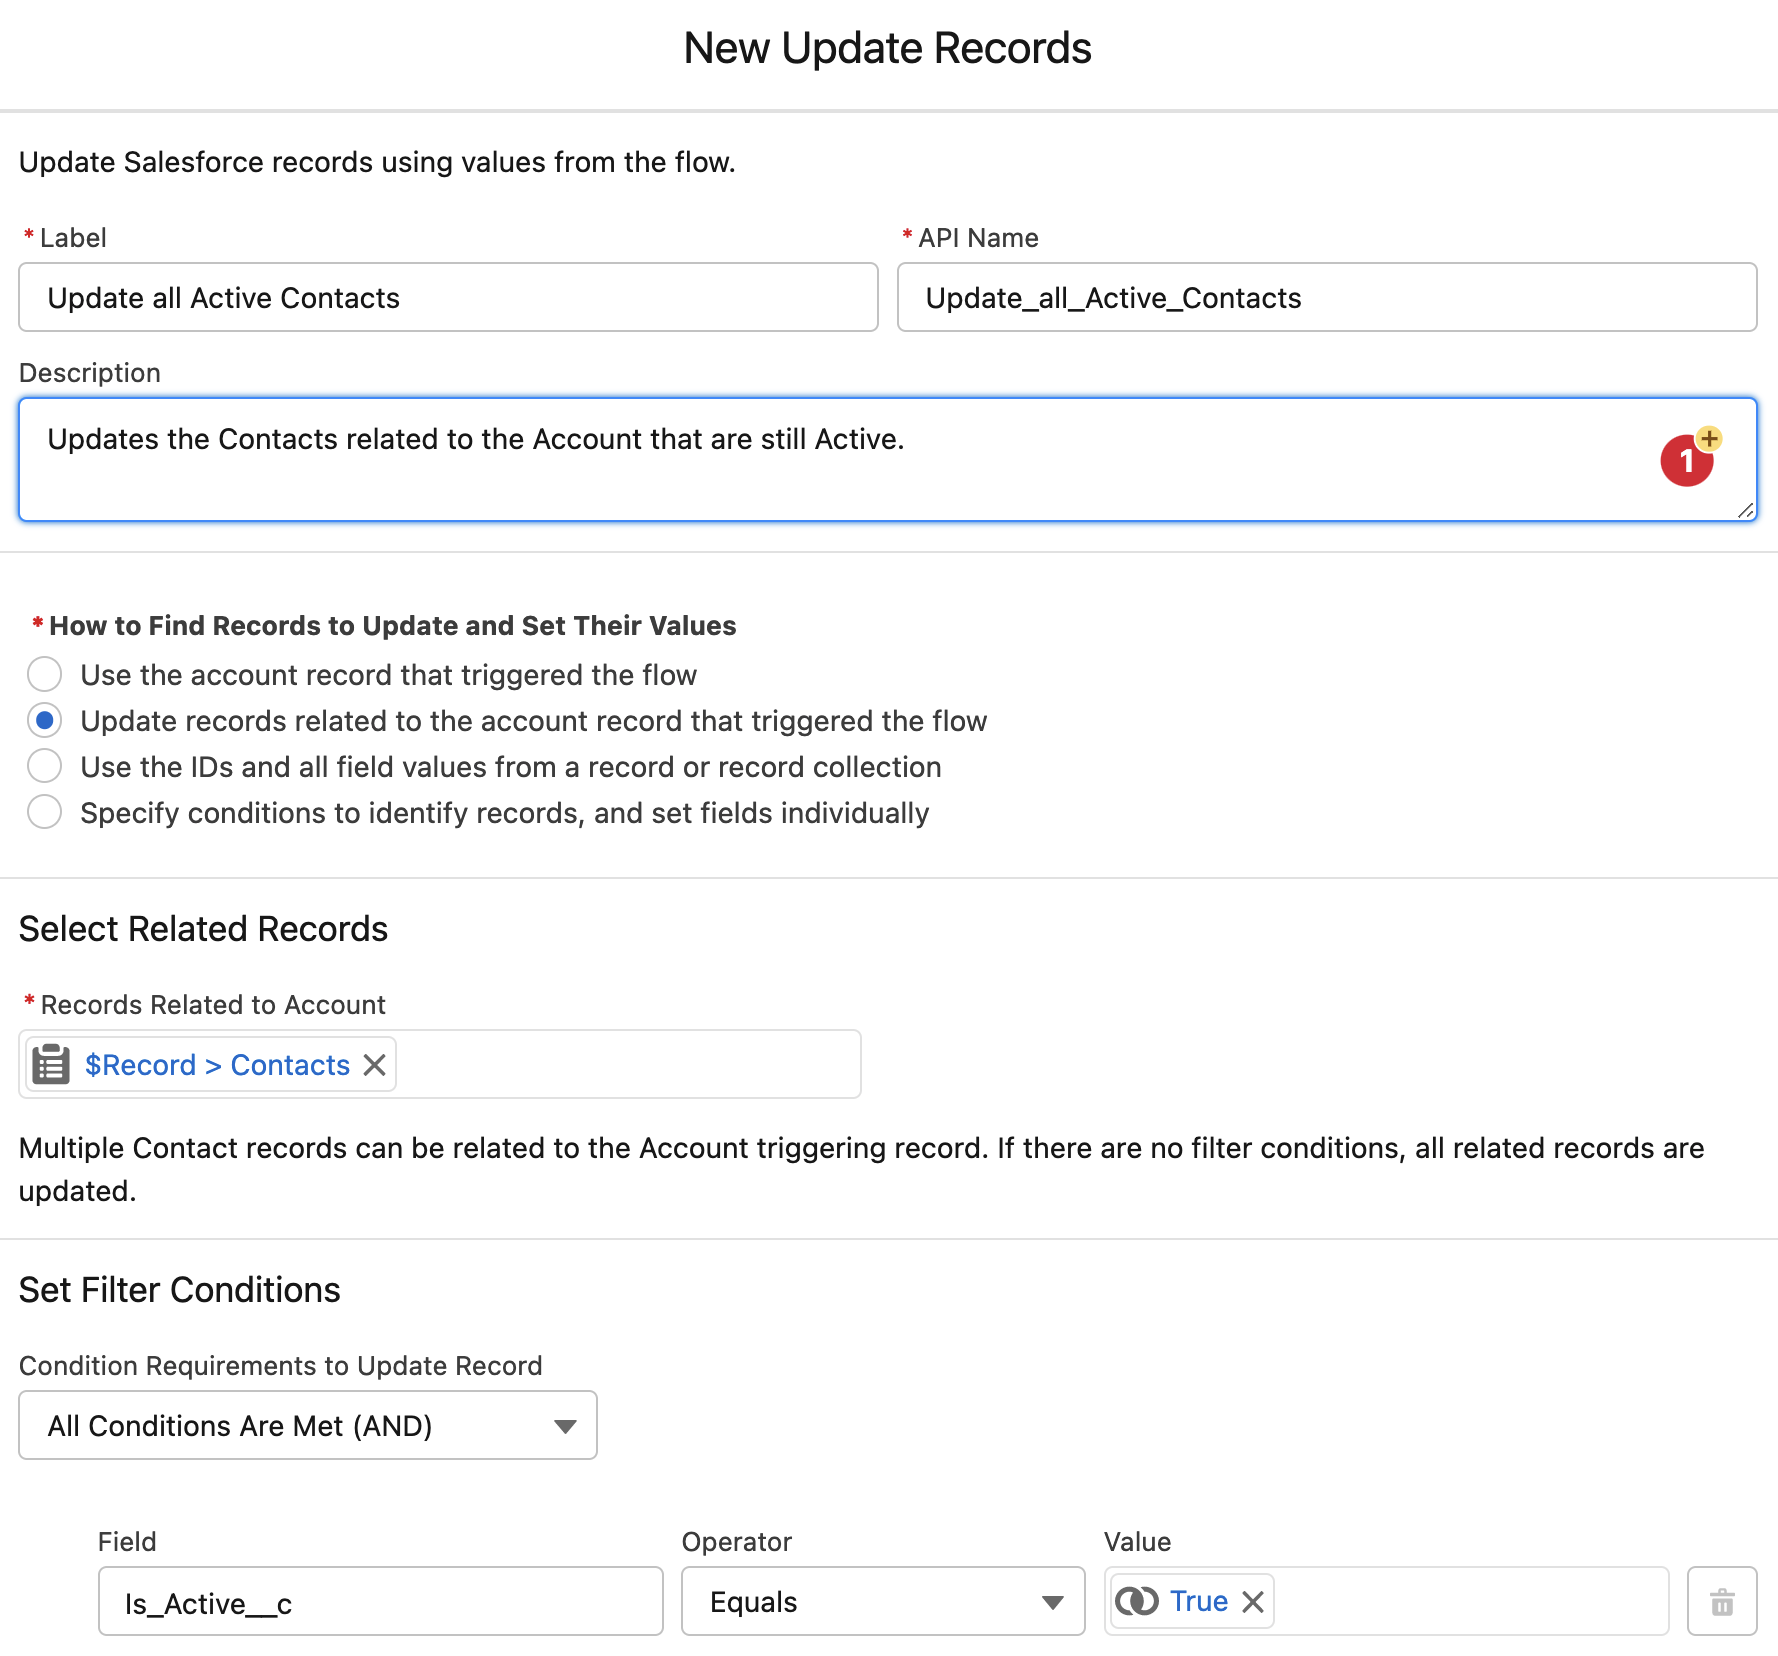Remove the $Record > Contacts selection
This screenshot has width=1778, height=1656.
(x=374, y=1065)
